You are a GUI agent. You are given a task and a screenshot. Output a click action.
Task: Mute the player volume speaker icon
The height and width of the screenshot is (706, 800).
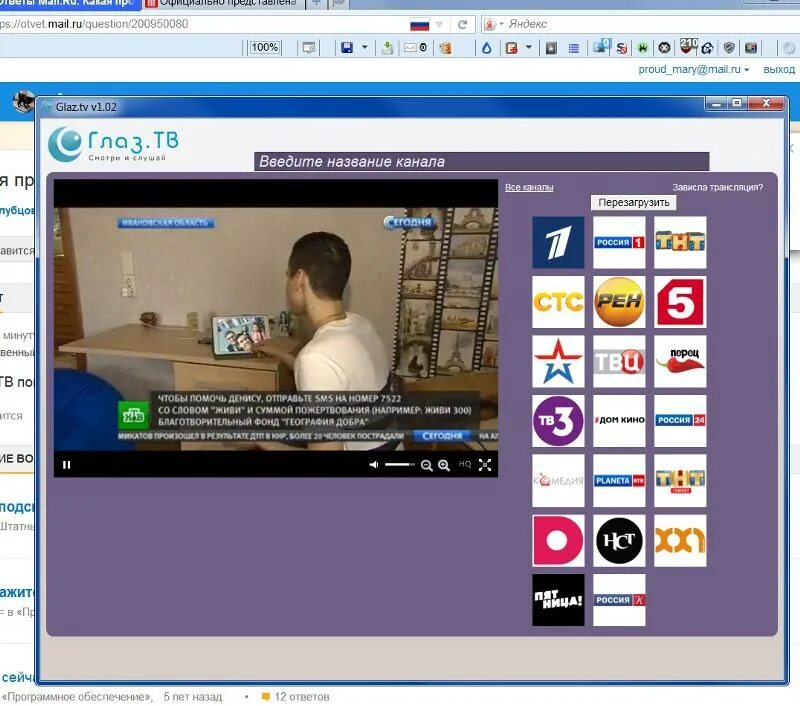tap(374, 465)
